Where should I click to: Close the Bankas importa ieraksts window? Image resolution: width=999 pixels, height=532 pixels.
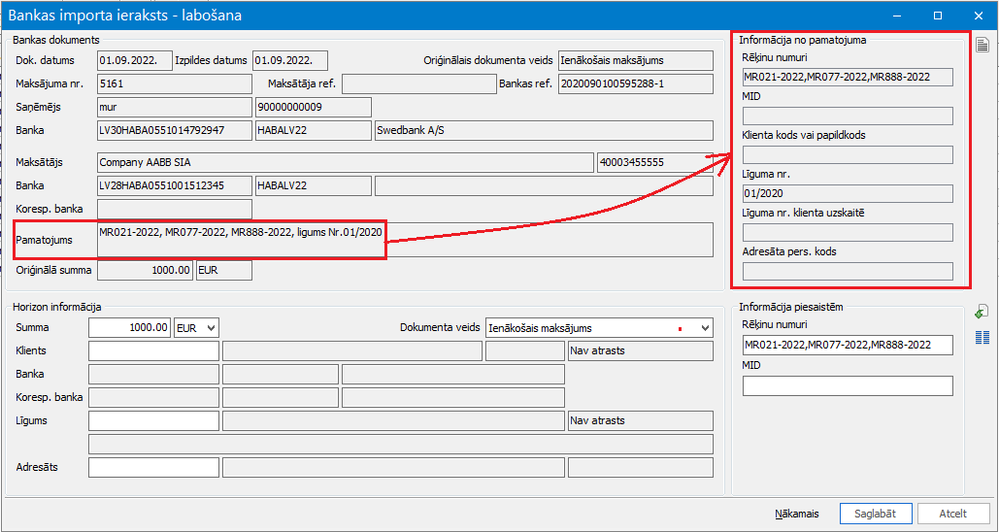(978, 15)
